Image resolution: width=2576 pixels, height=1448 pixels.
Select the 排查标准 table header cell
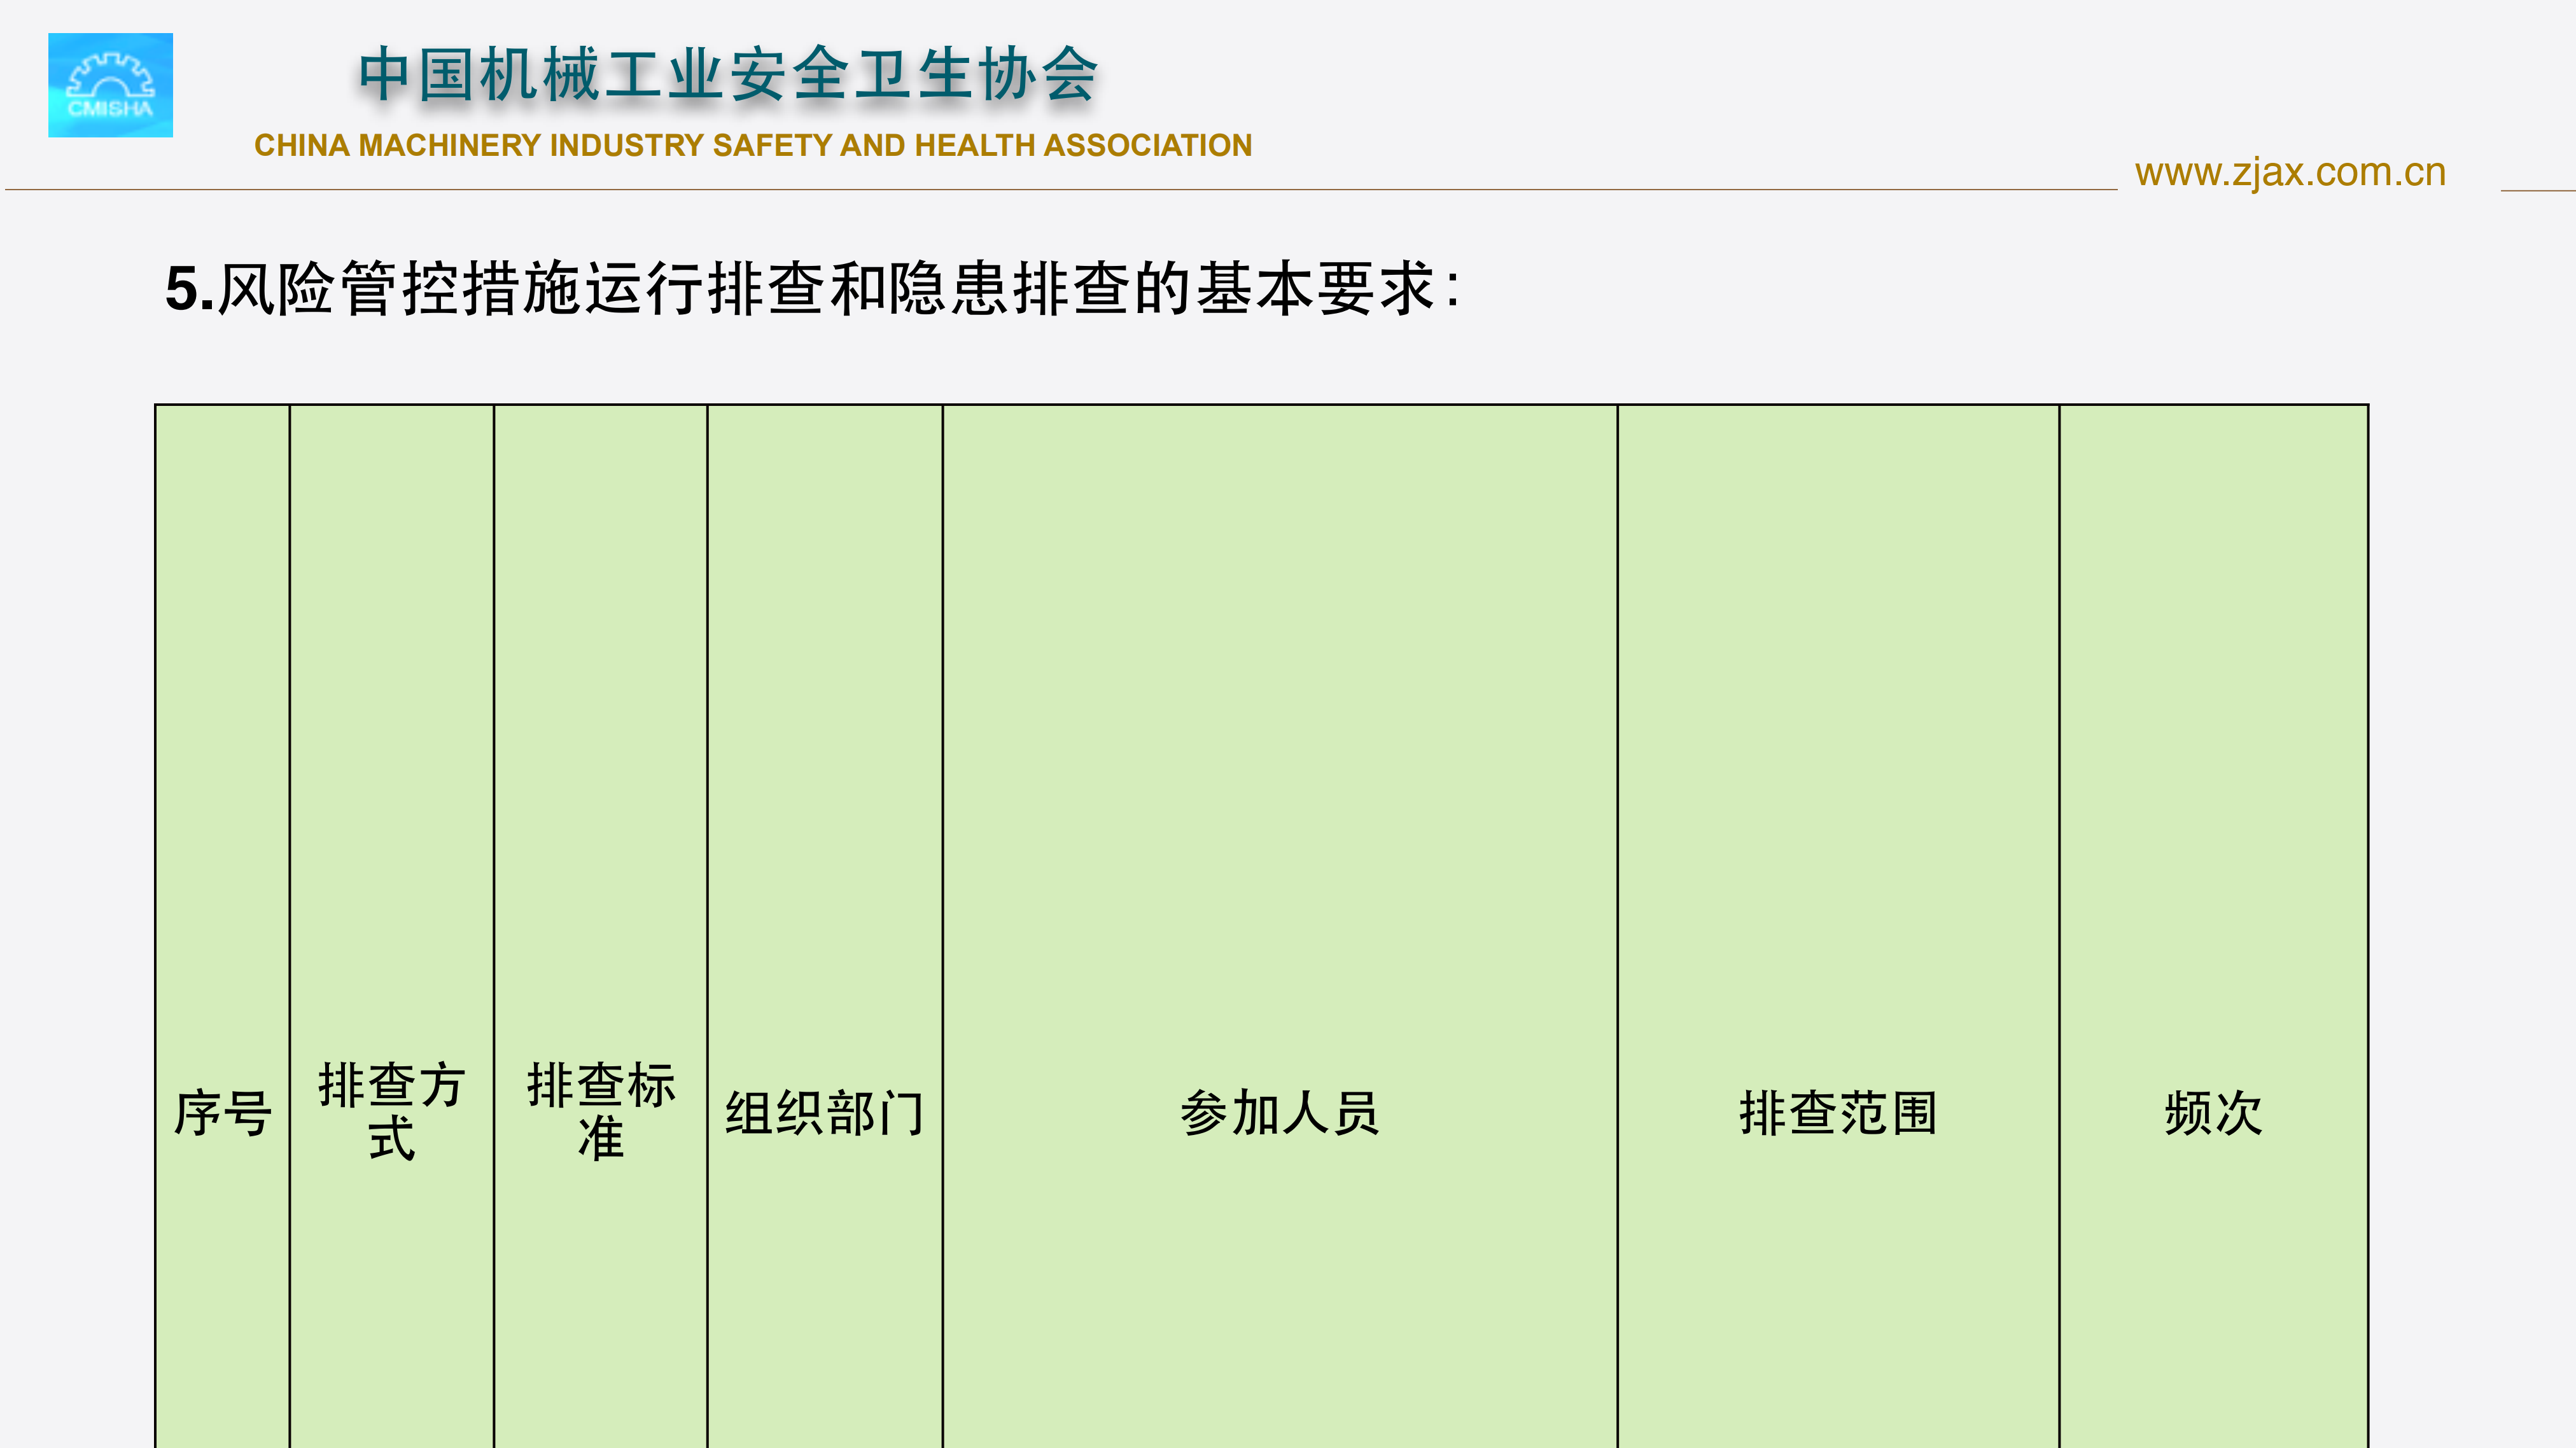coord(601,927)
